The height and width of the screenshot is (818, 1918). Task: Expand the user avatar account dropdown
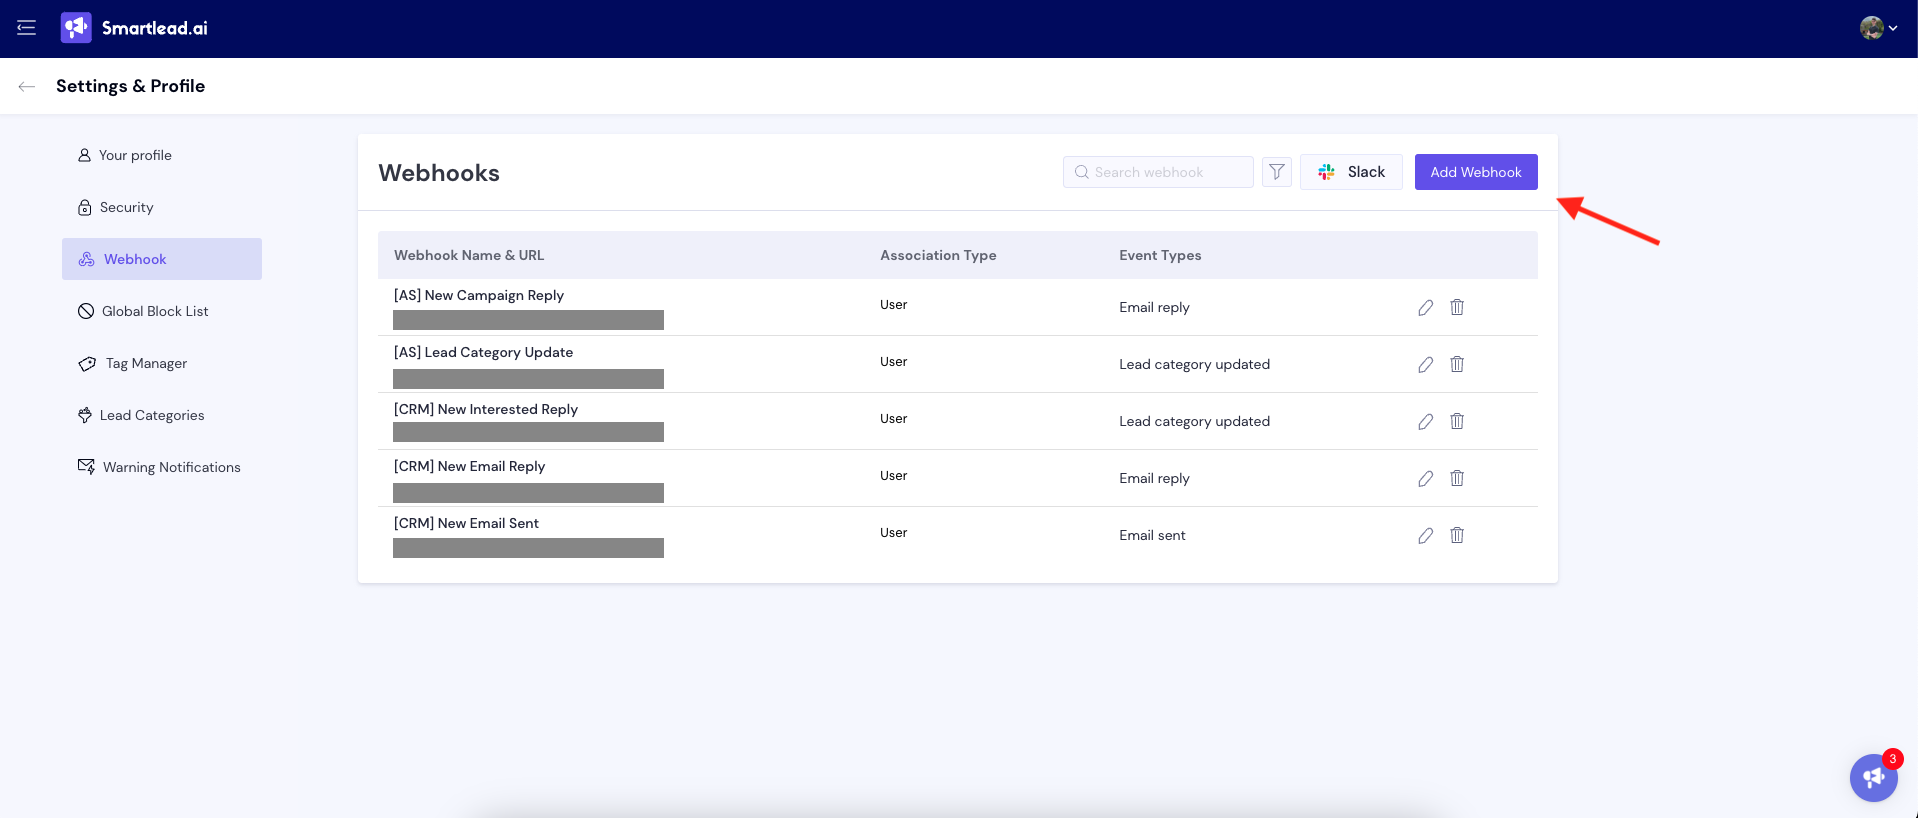[1878, 28]
